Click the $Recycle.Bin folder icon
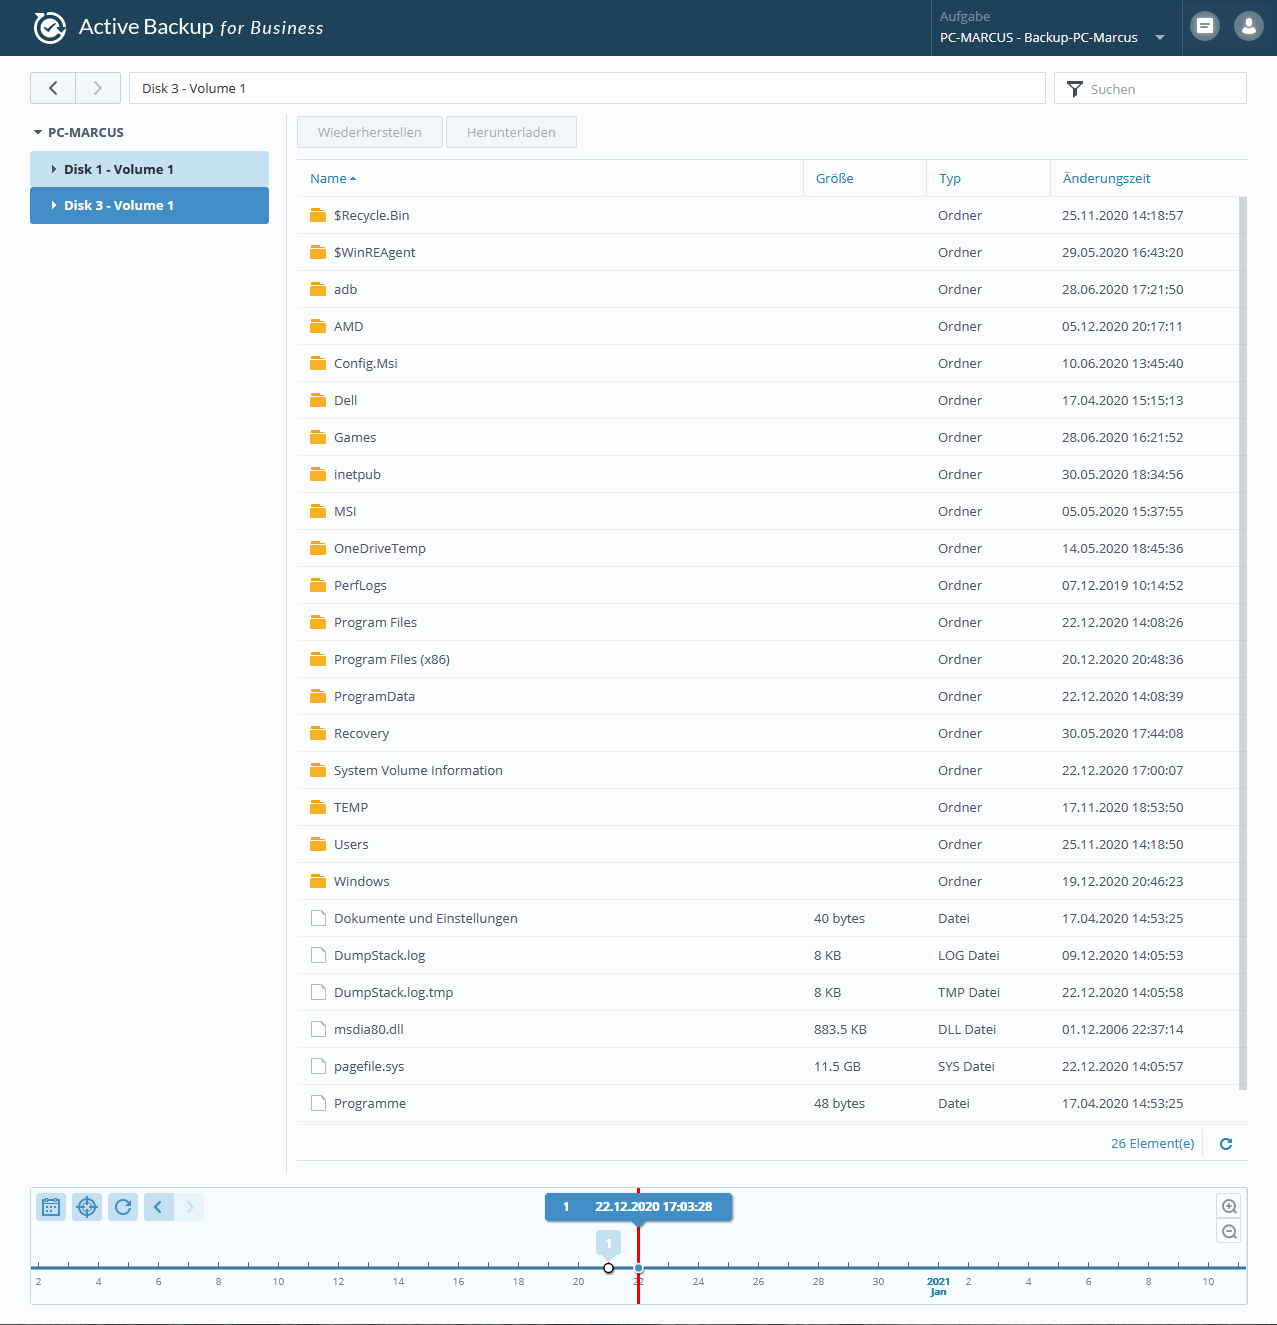 point(318,215)
